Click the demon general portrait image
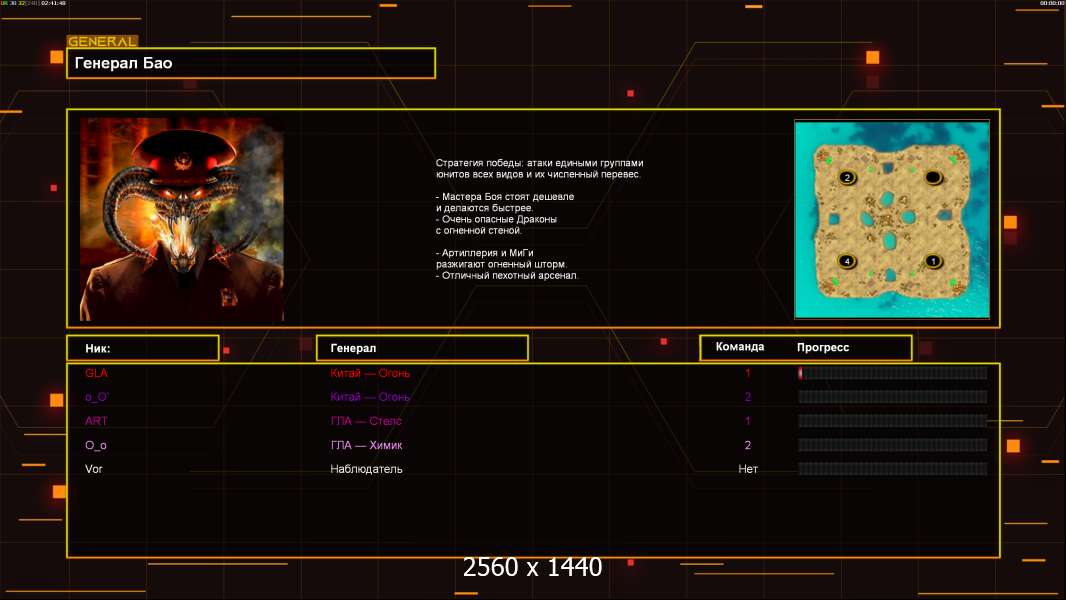 pos(182,220)
